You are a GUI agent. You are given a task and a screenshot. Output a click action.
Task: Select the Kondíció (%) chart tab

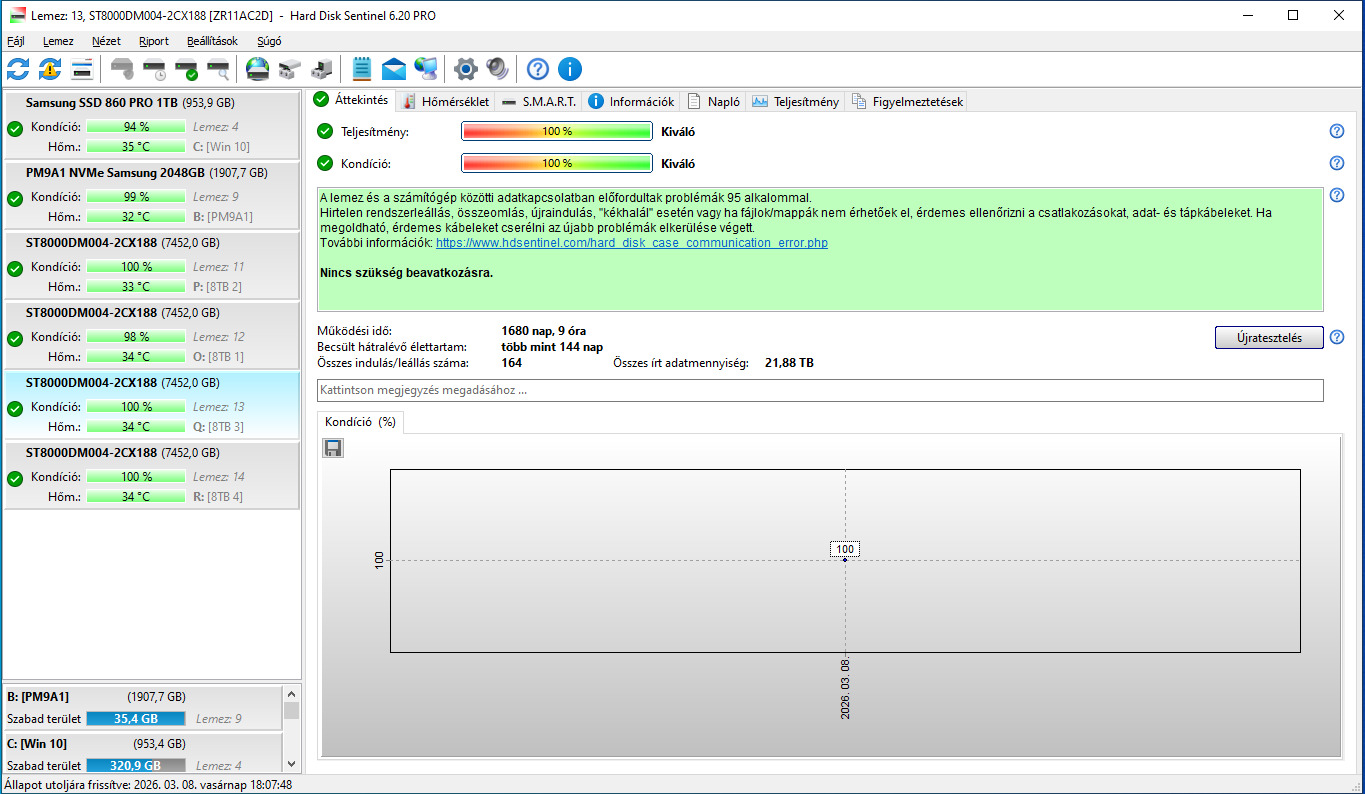(x=360, y=422)
